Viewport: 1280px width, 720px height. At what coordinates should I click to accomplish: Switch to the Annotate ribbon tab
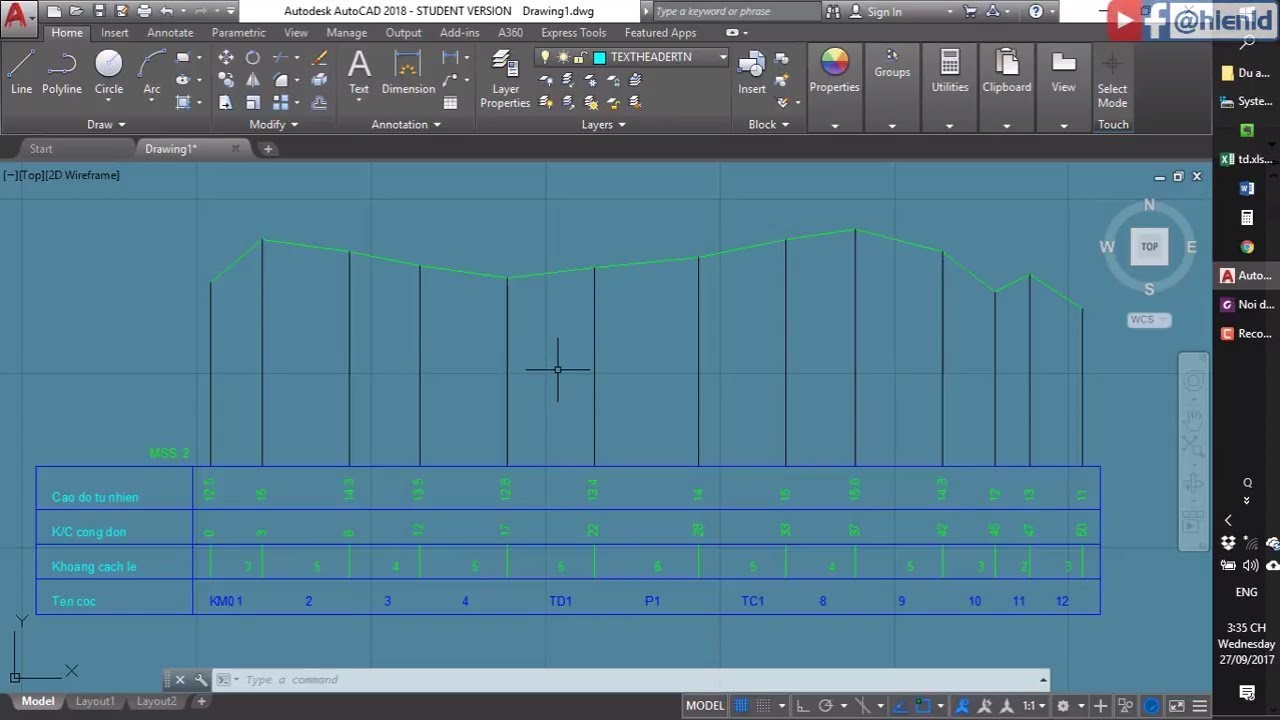tap(170, 32)
